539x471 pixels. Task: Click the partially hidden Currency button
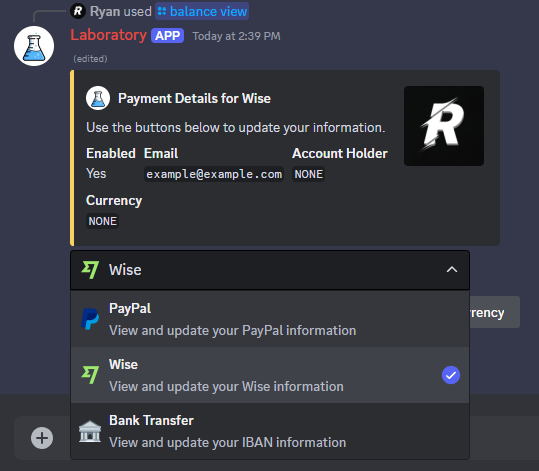tap(495, 312)
